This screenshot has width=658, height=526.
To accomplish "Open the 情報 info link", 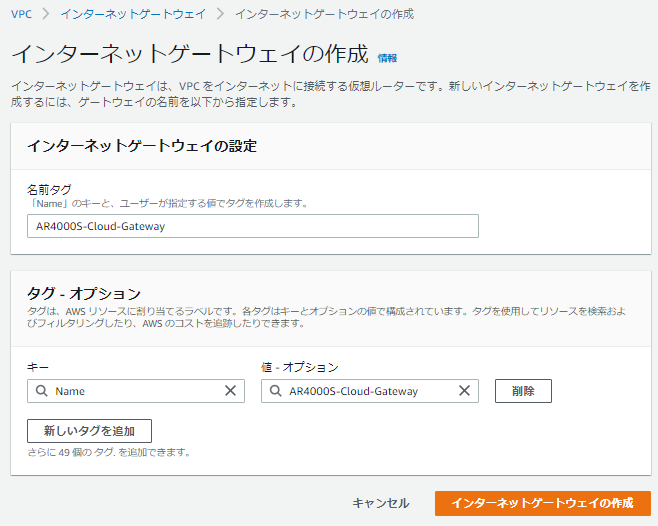I will point(387,58).
